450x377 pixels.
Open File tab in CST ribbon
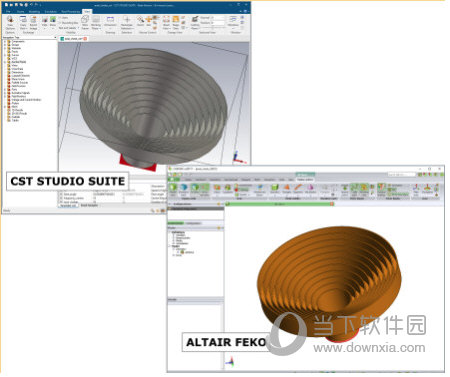(x=8, y=12)
